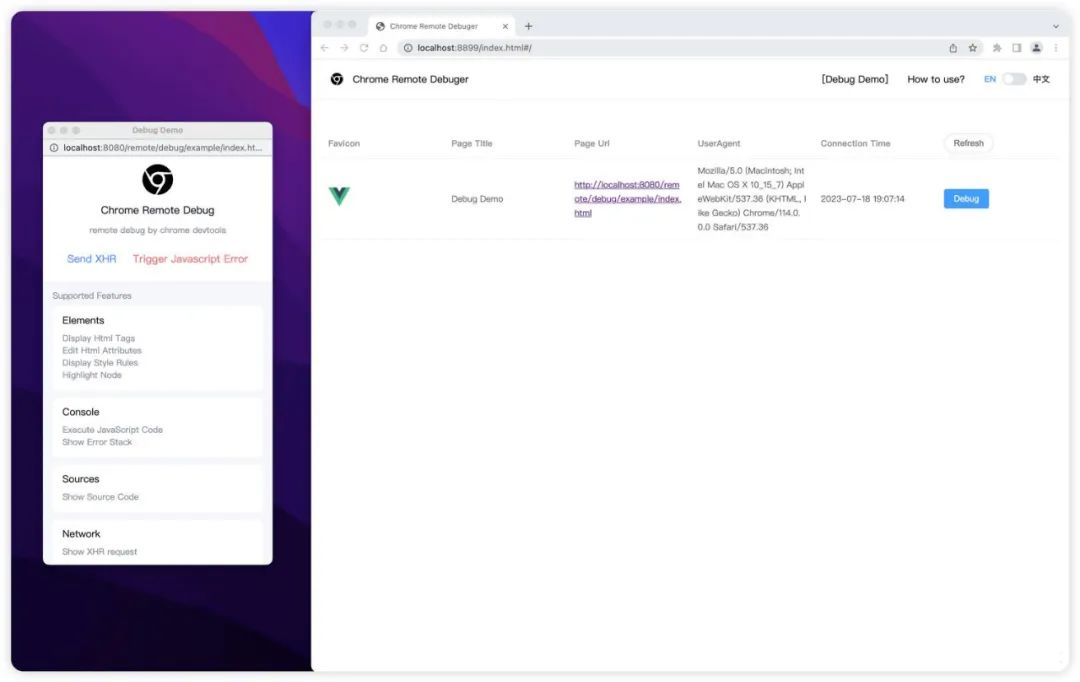The height and width of the screenshot is (682, 1080).
Task: Toggle the EN / 中文 language switch
Action: click(x=1014, y=79)
